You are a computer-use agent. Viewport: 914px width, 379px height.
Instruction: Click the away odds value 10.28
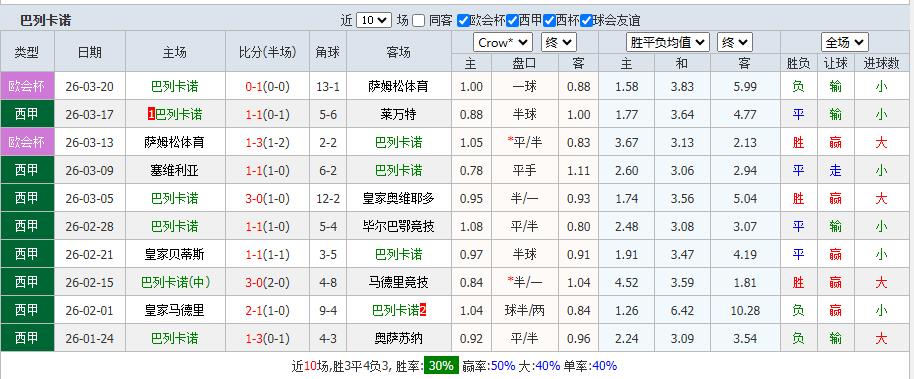pyautogui.click(x=745, y=311)
